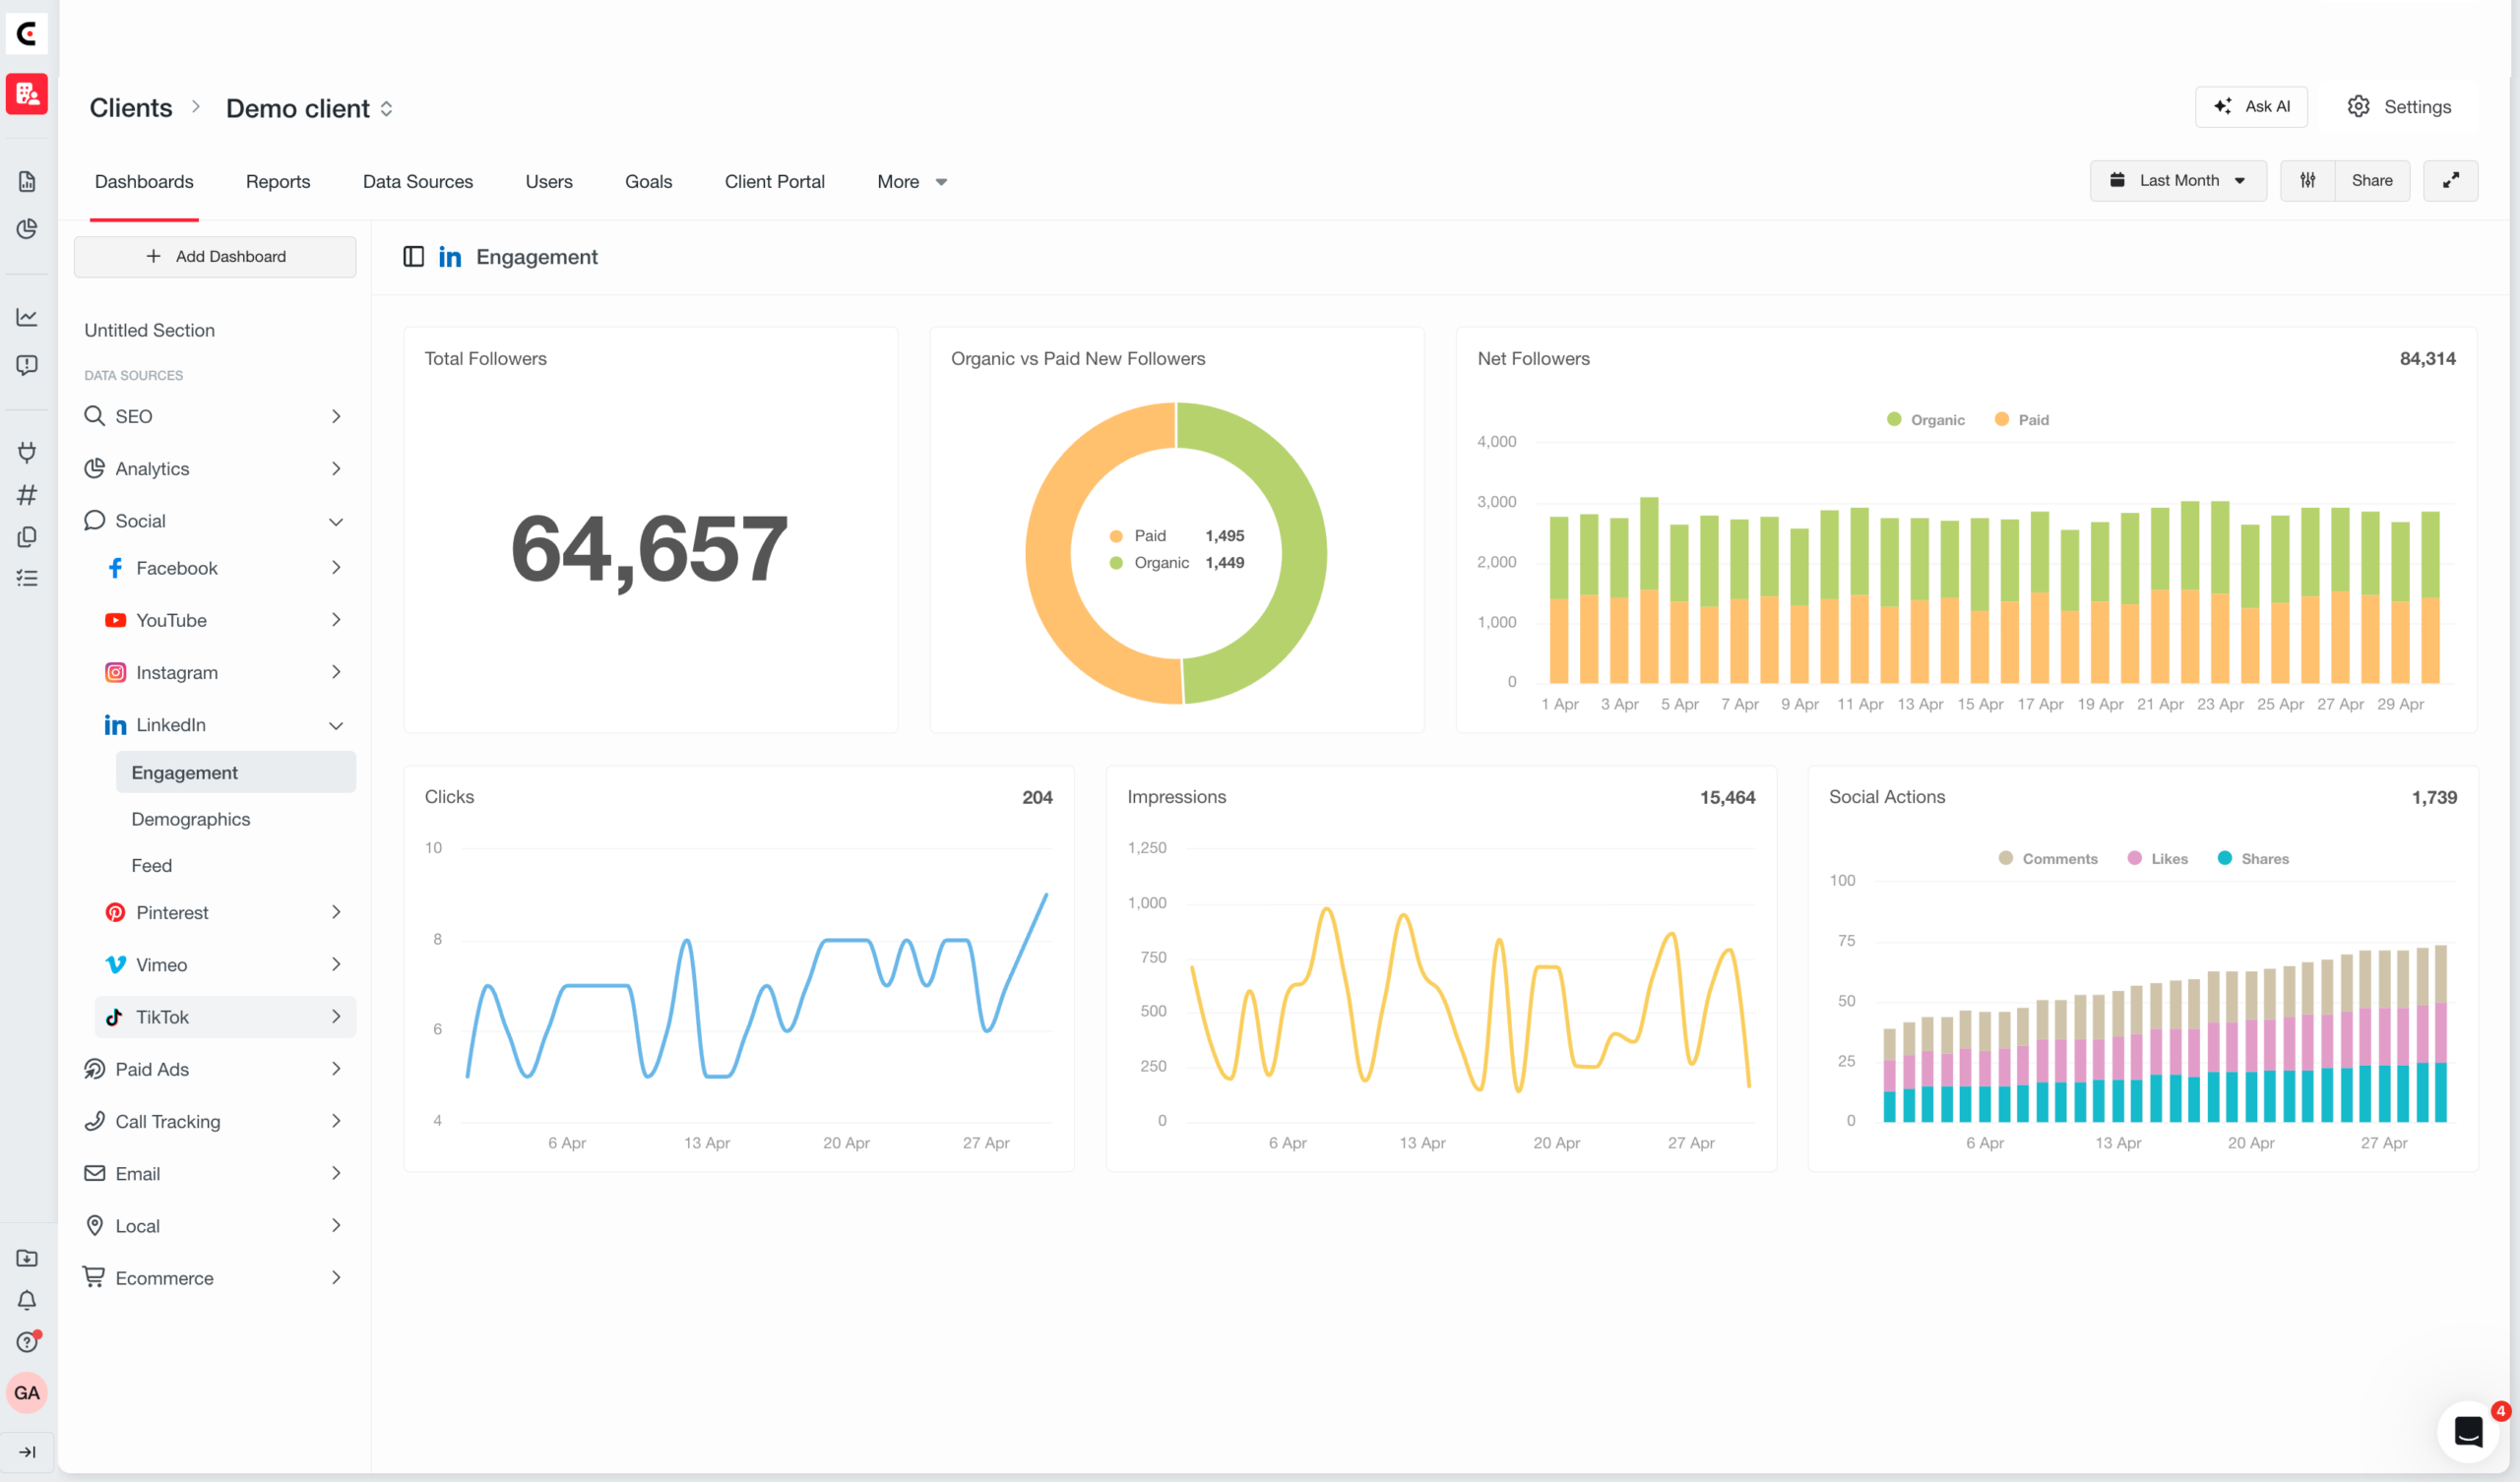Viewport: 2520px width, 1482px height.
Task: Open the task checklist icon in left rail
Action: [x=27, y=578]
